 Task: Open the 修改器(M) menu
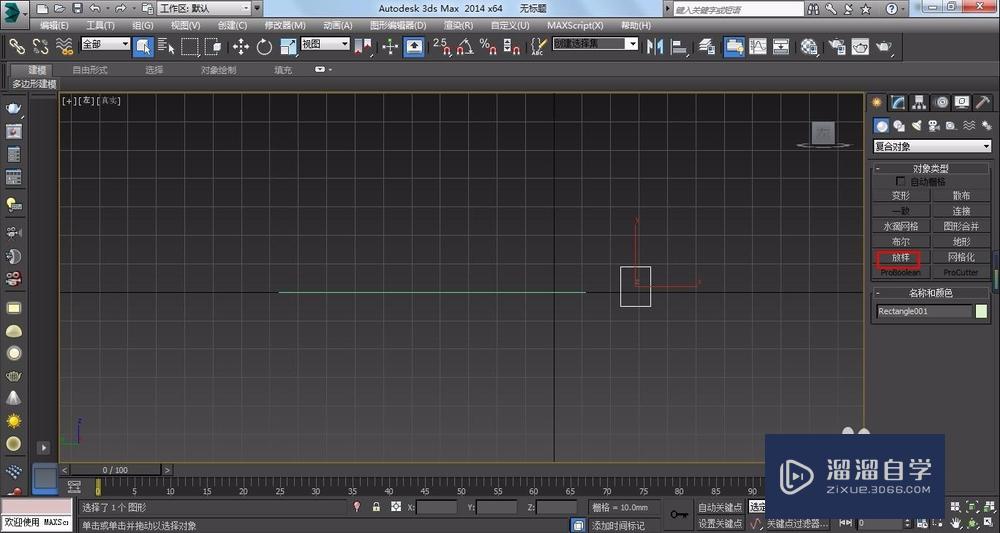click(x=285, y=25)
